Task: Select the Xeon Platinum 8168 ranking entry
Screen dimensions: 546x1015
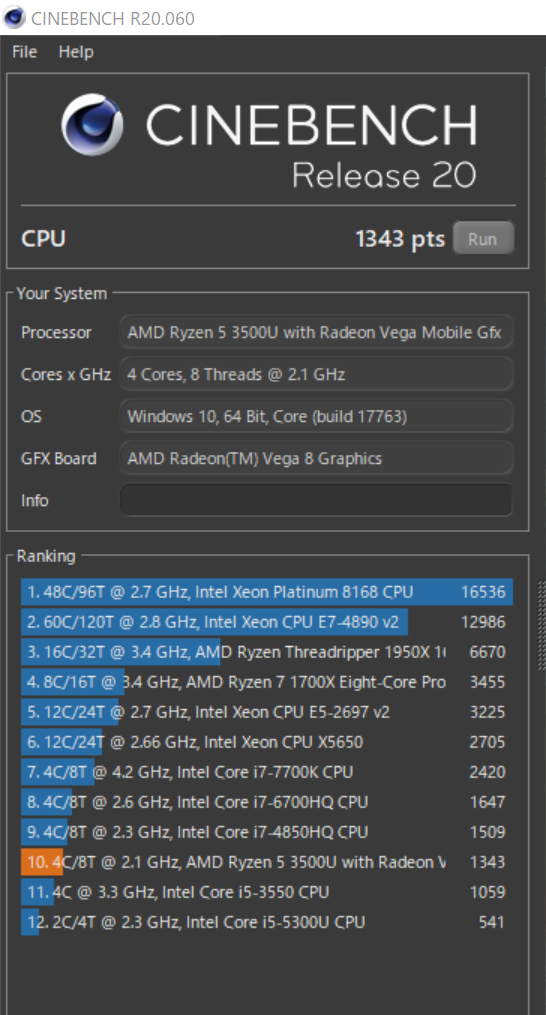Action: click(x=267, y=592)
